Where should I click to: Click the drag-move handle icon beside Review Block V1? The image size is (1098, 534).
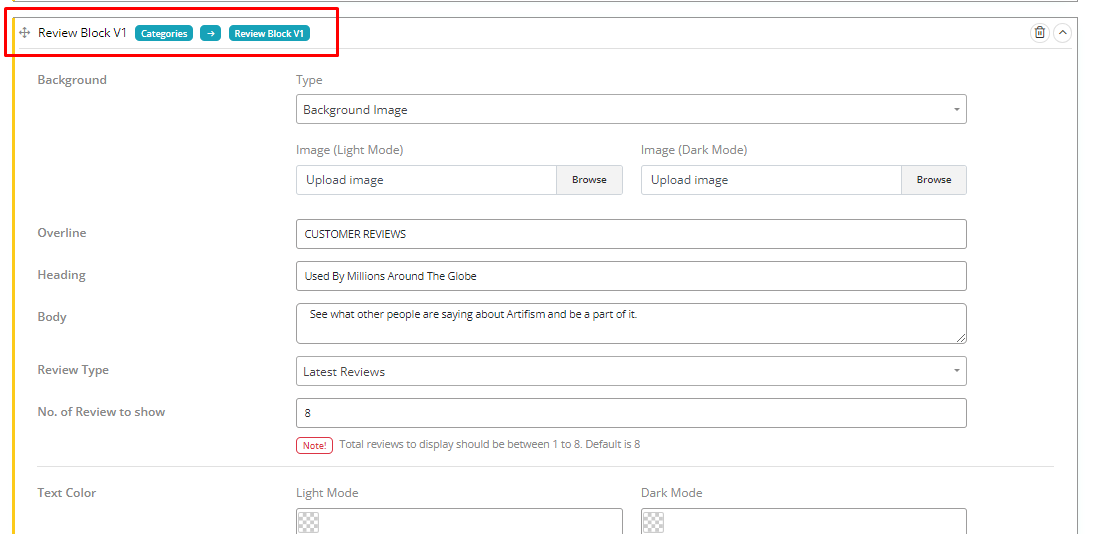click(x=25, y=33)
